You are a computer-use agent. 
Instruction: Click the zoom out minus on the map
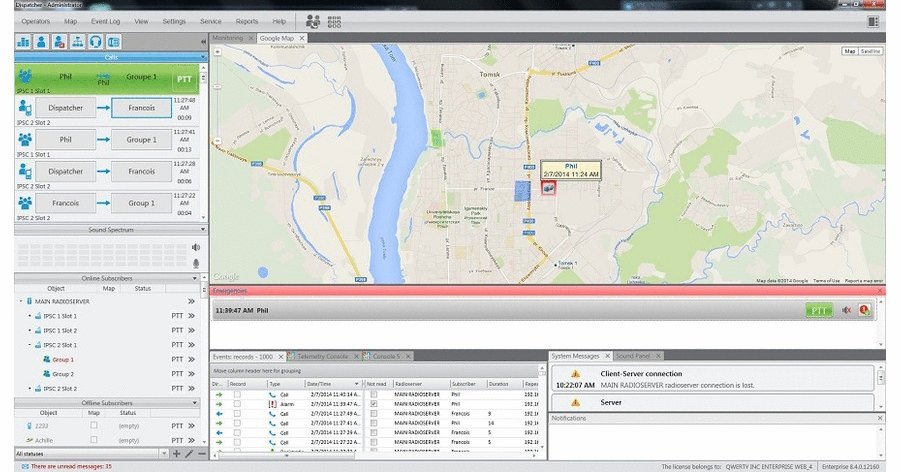click(218, 140)
